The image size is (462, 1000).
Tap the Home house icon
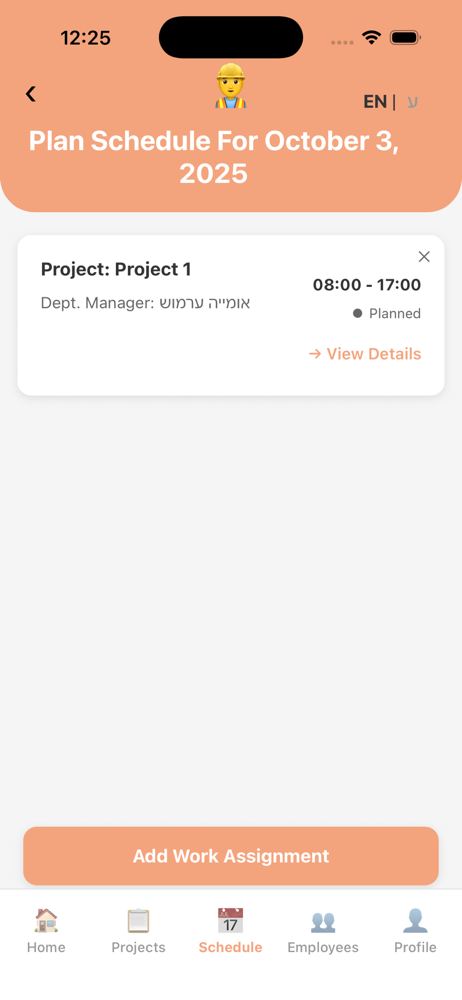[46, 921]
